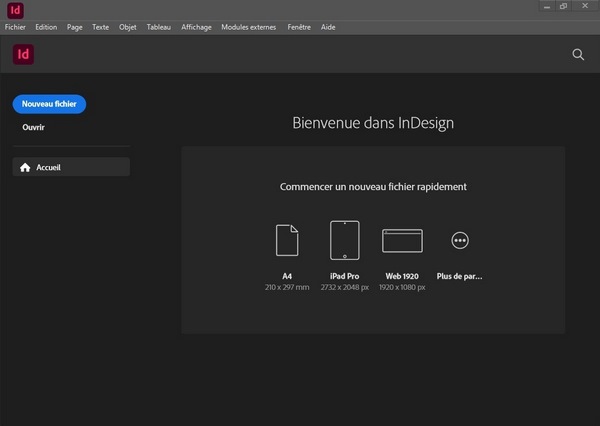This screenshot has height=426, width=600.
Task: Click the "Plus de par..." label
Action: [460, 276]
